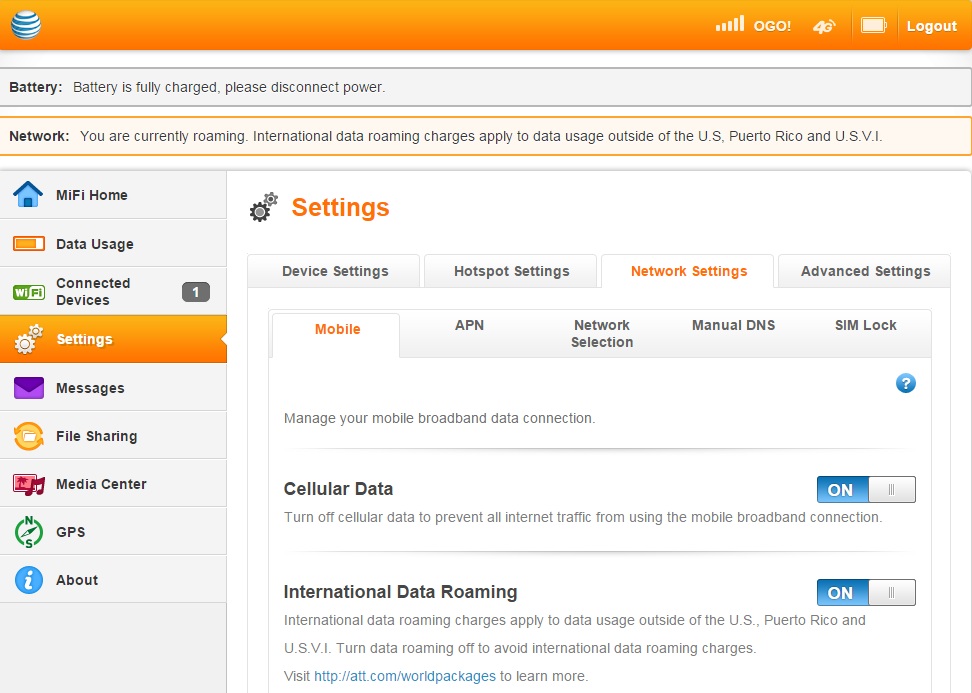Switch to Device Settings tab
The image size is (972, 693).
(334, 271)
